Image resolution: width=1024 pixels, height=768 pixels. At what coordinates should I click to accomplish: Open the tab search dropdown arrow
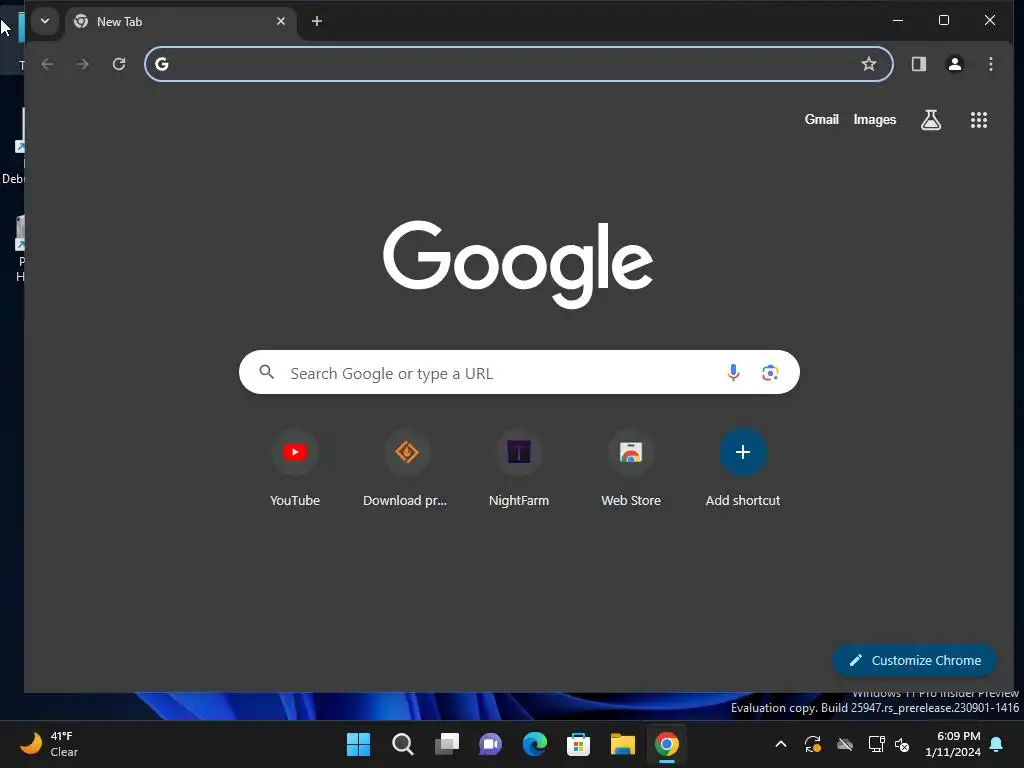point(44,21)
